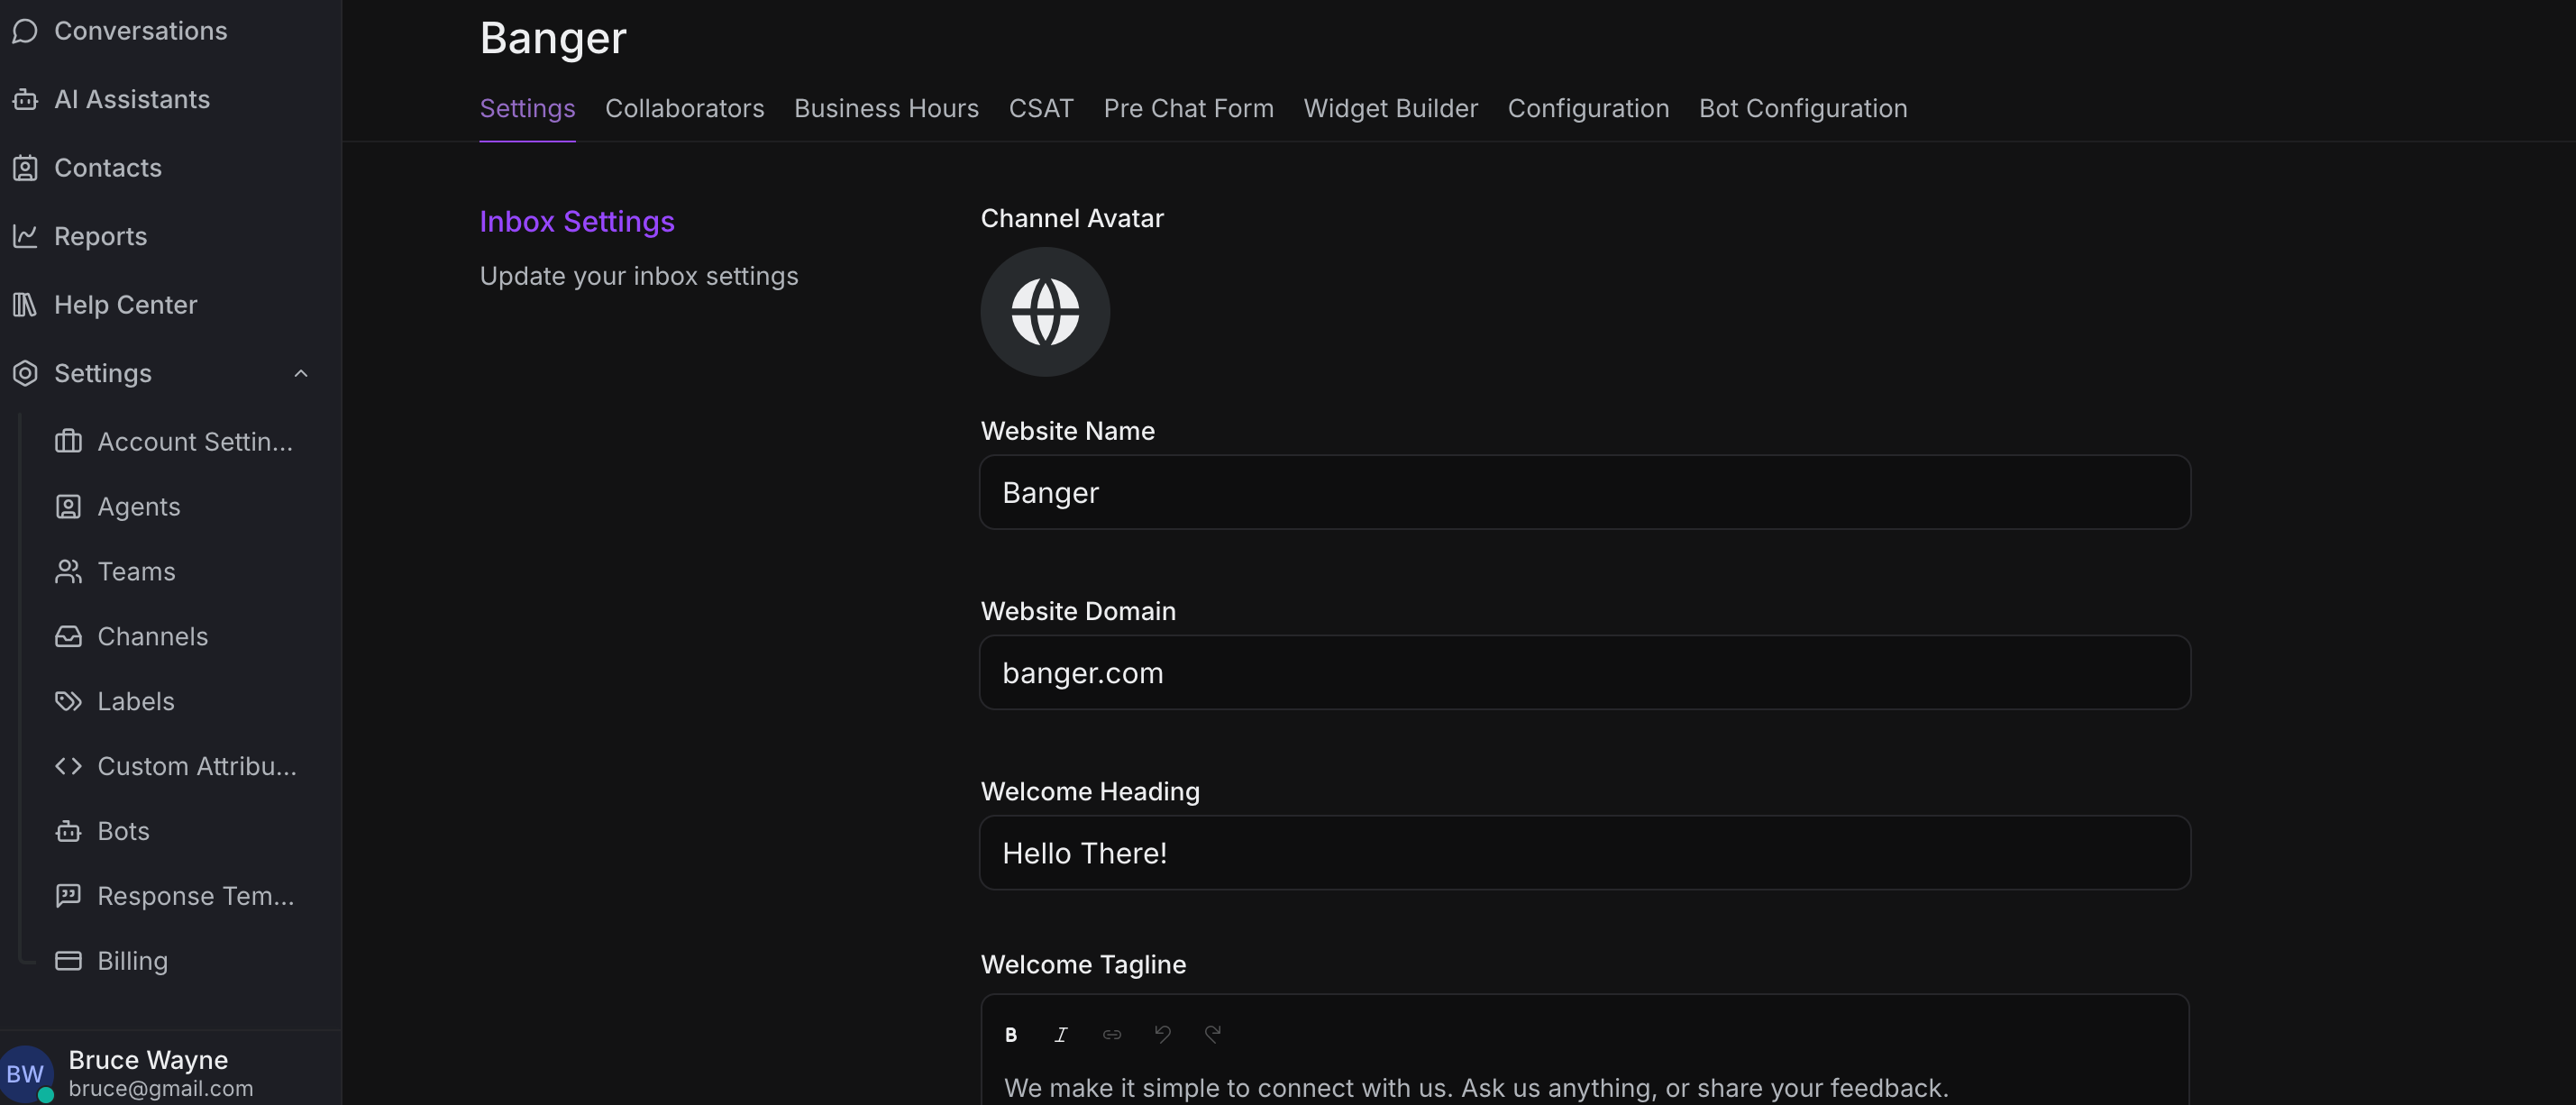Toggle italic formatting in tagline editor

[x=1061, y=1034]
